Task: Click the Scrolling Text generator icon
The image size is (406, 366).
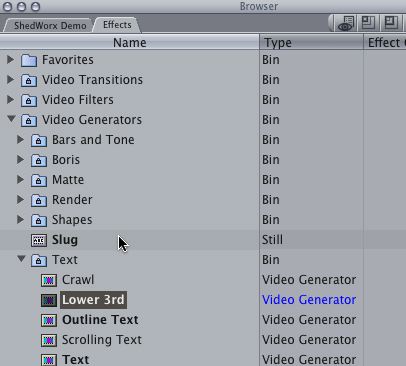Action: (x=49, y=340)
